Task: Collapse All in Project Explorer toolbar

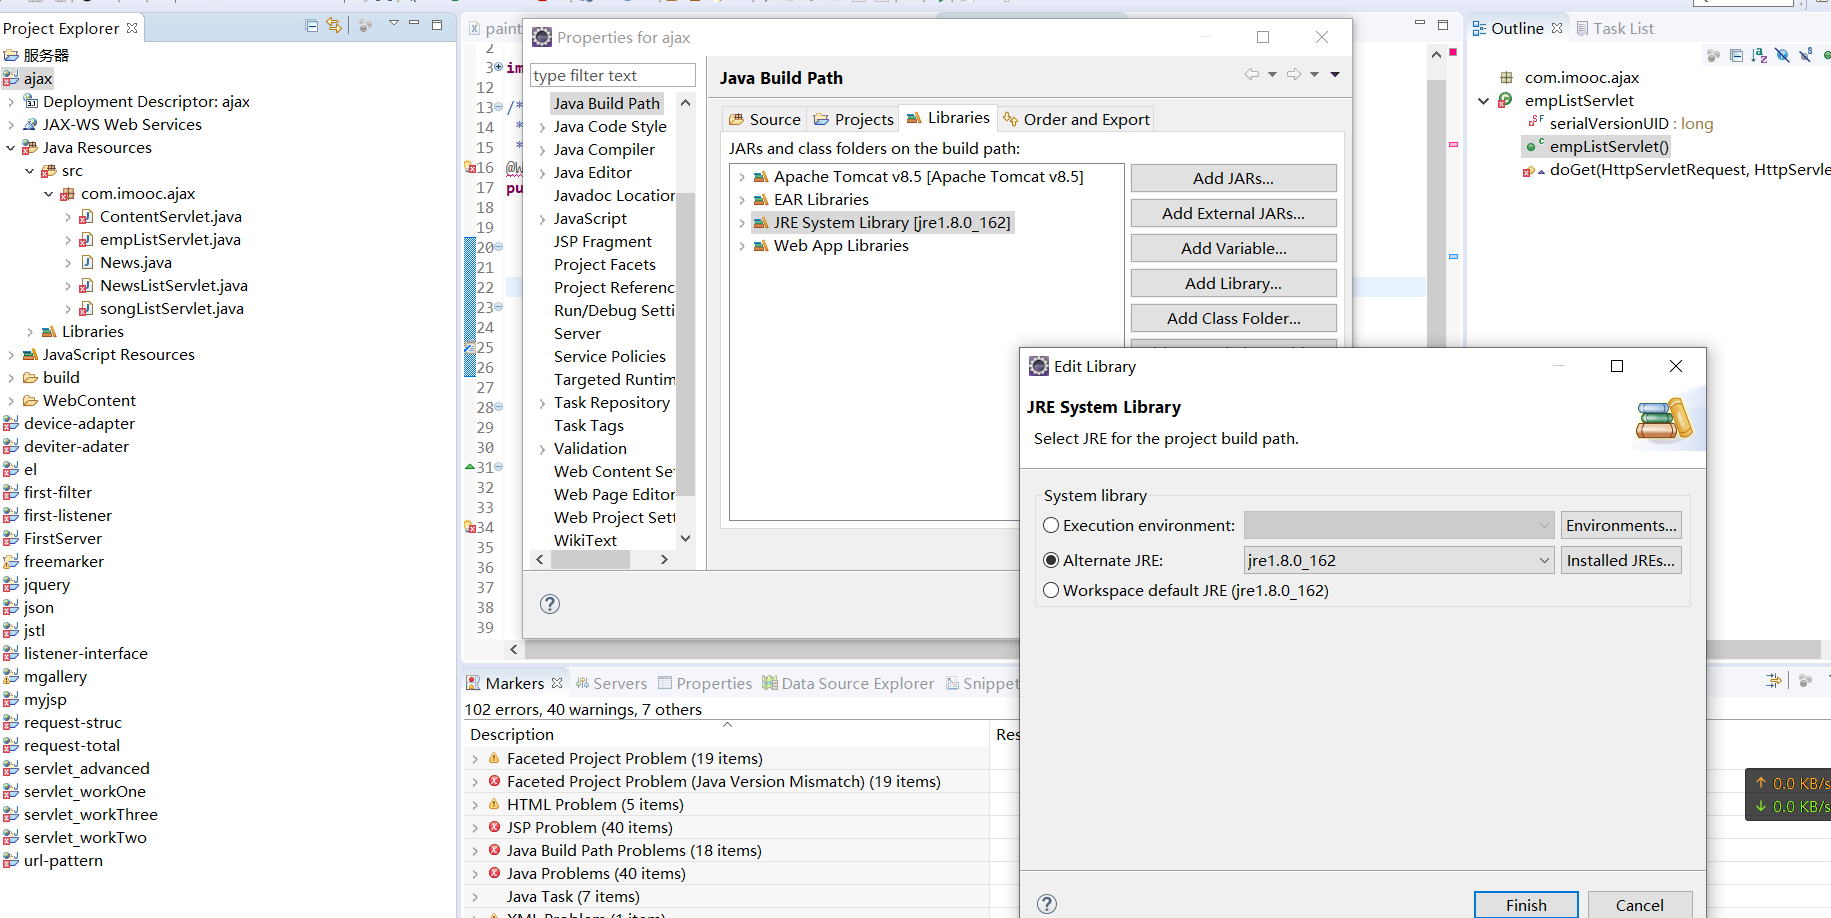Action: 312,26
